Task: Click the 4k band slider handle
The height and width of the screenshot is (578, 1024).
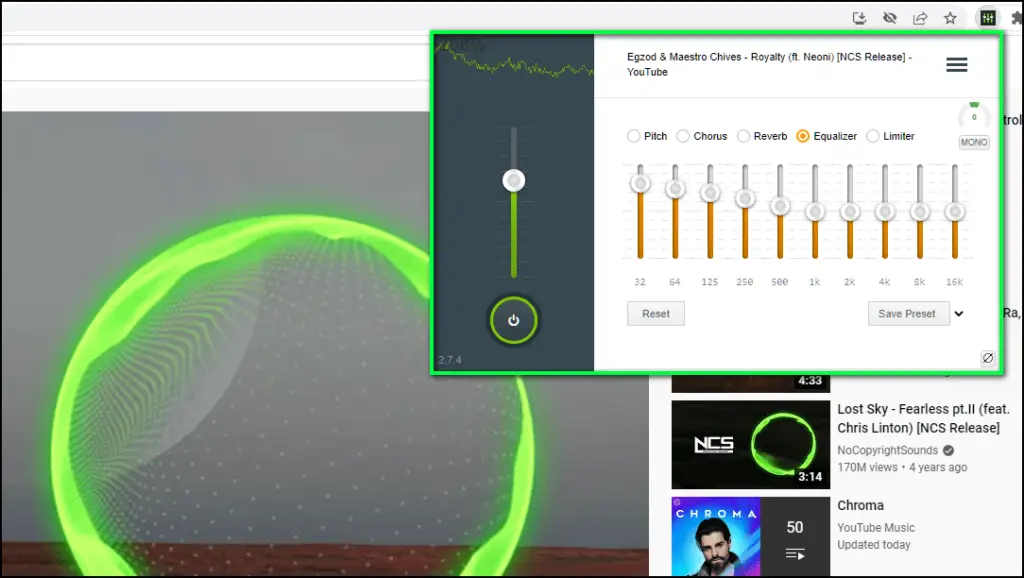Action: click(x=885, y=212)
